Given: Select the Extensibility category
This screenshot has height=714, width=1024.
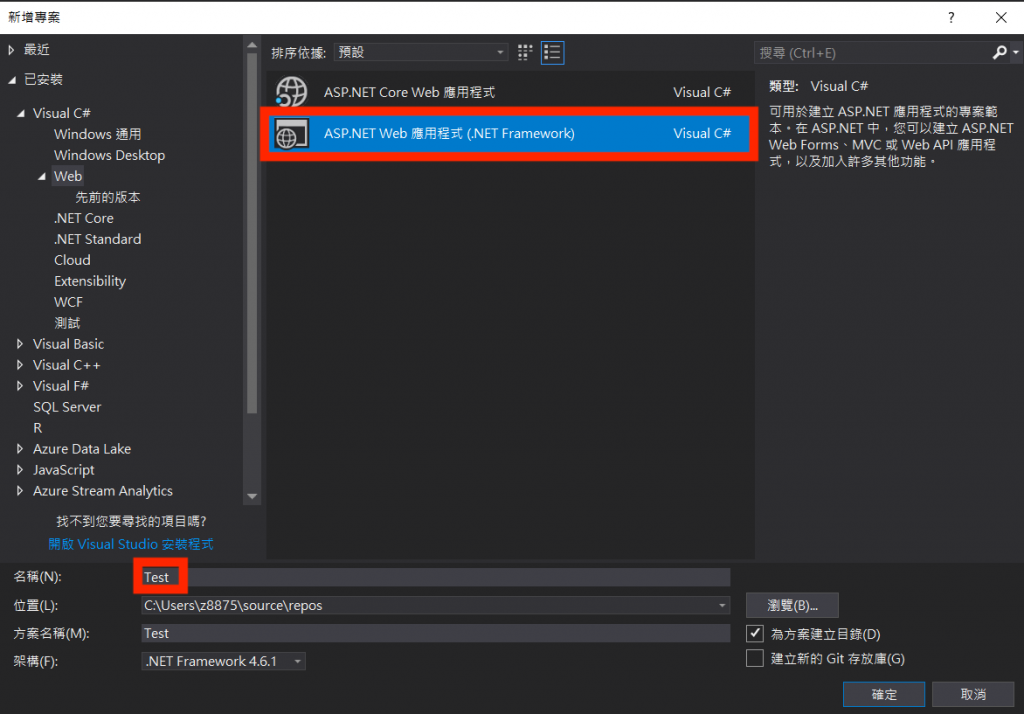Looking at the screenshot, I should tap(90, 281).
